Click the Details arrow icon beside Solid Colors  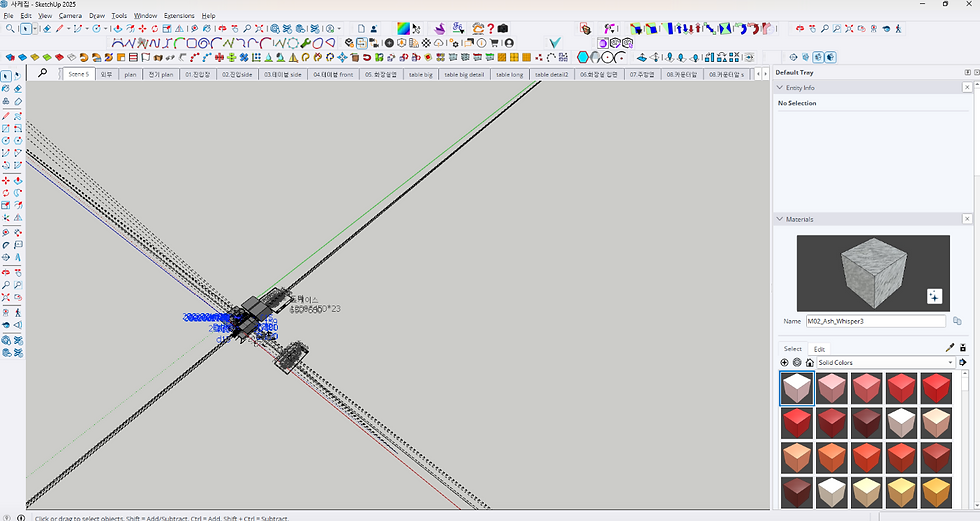coord(962,362)
